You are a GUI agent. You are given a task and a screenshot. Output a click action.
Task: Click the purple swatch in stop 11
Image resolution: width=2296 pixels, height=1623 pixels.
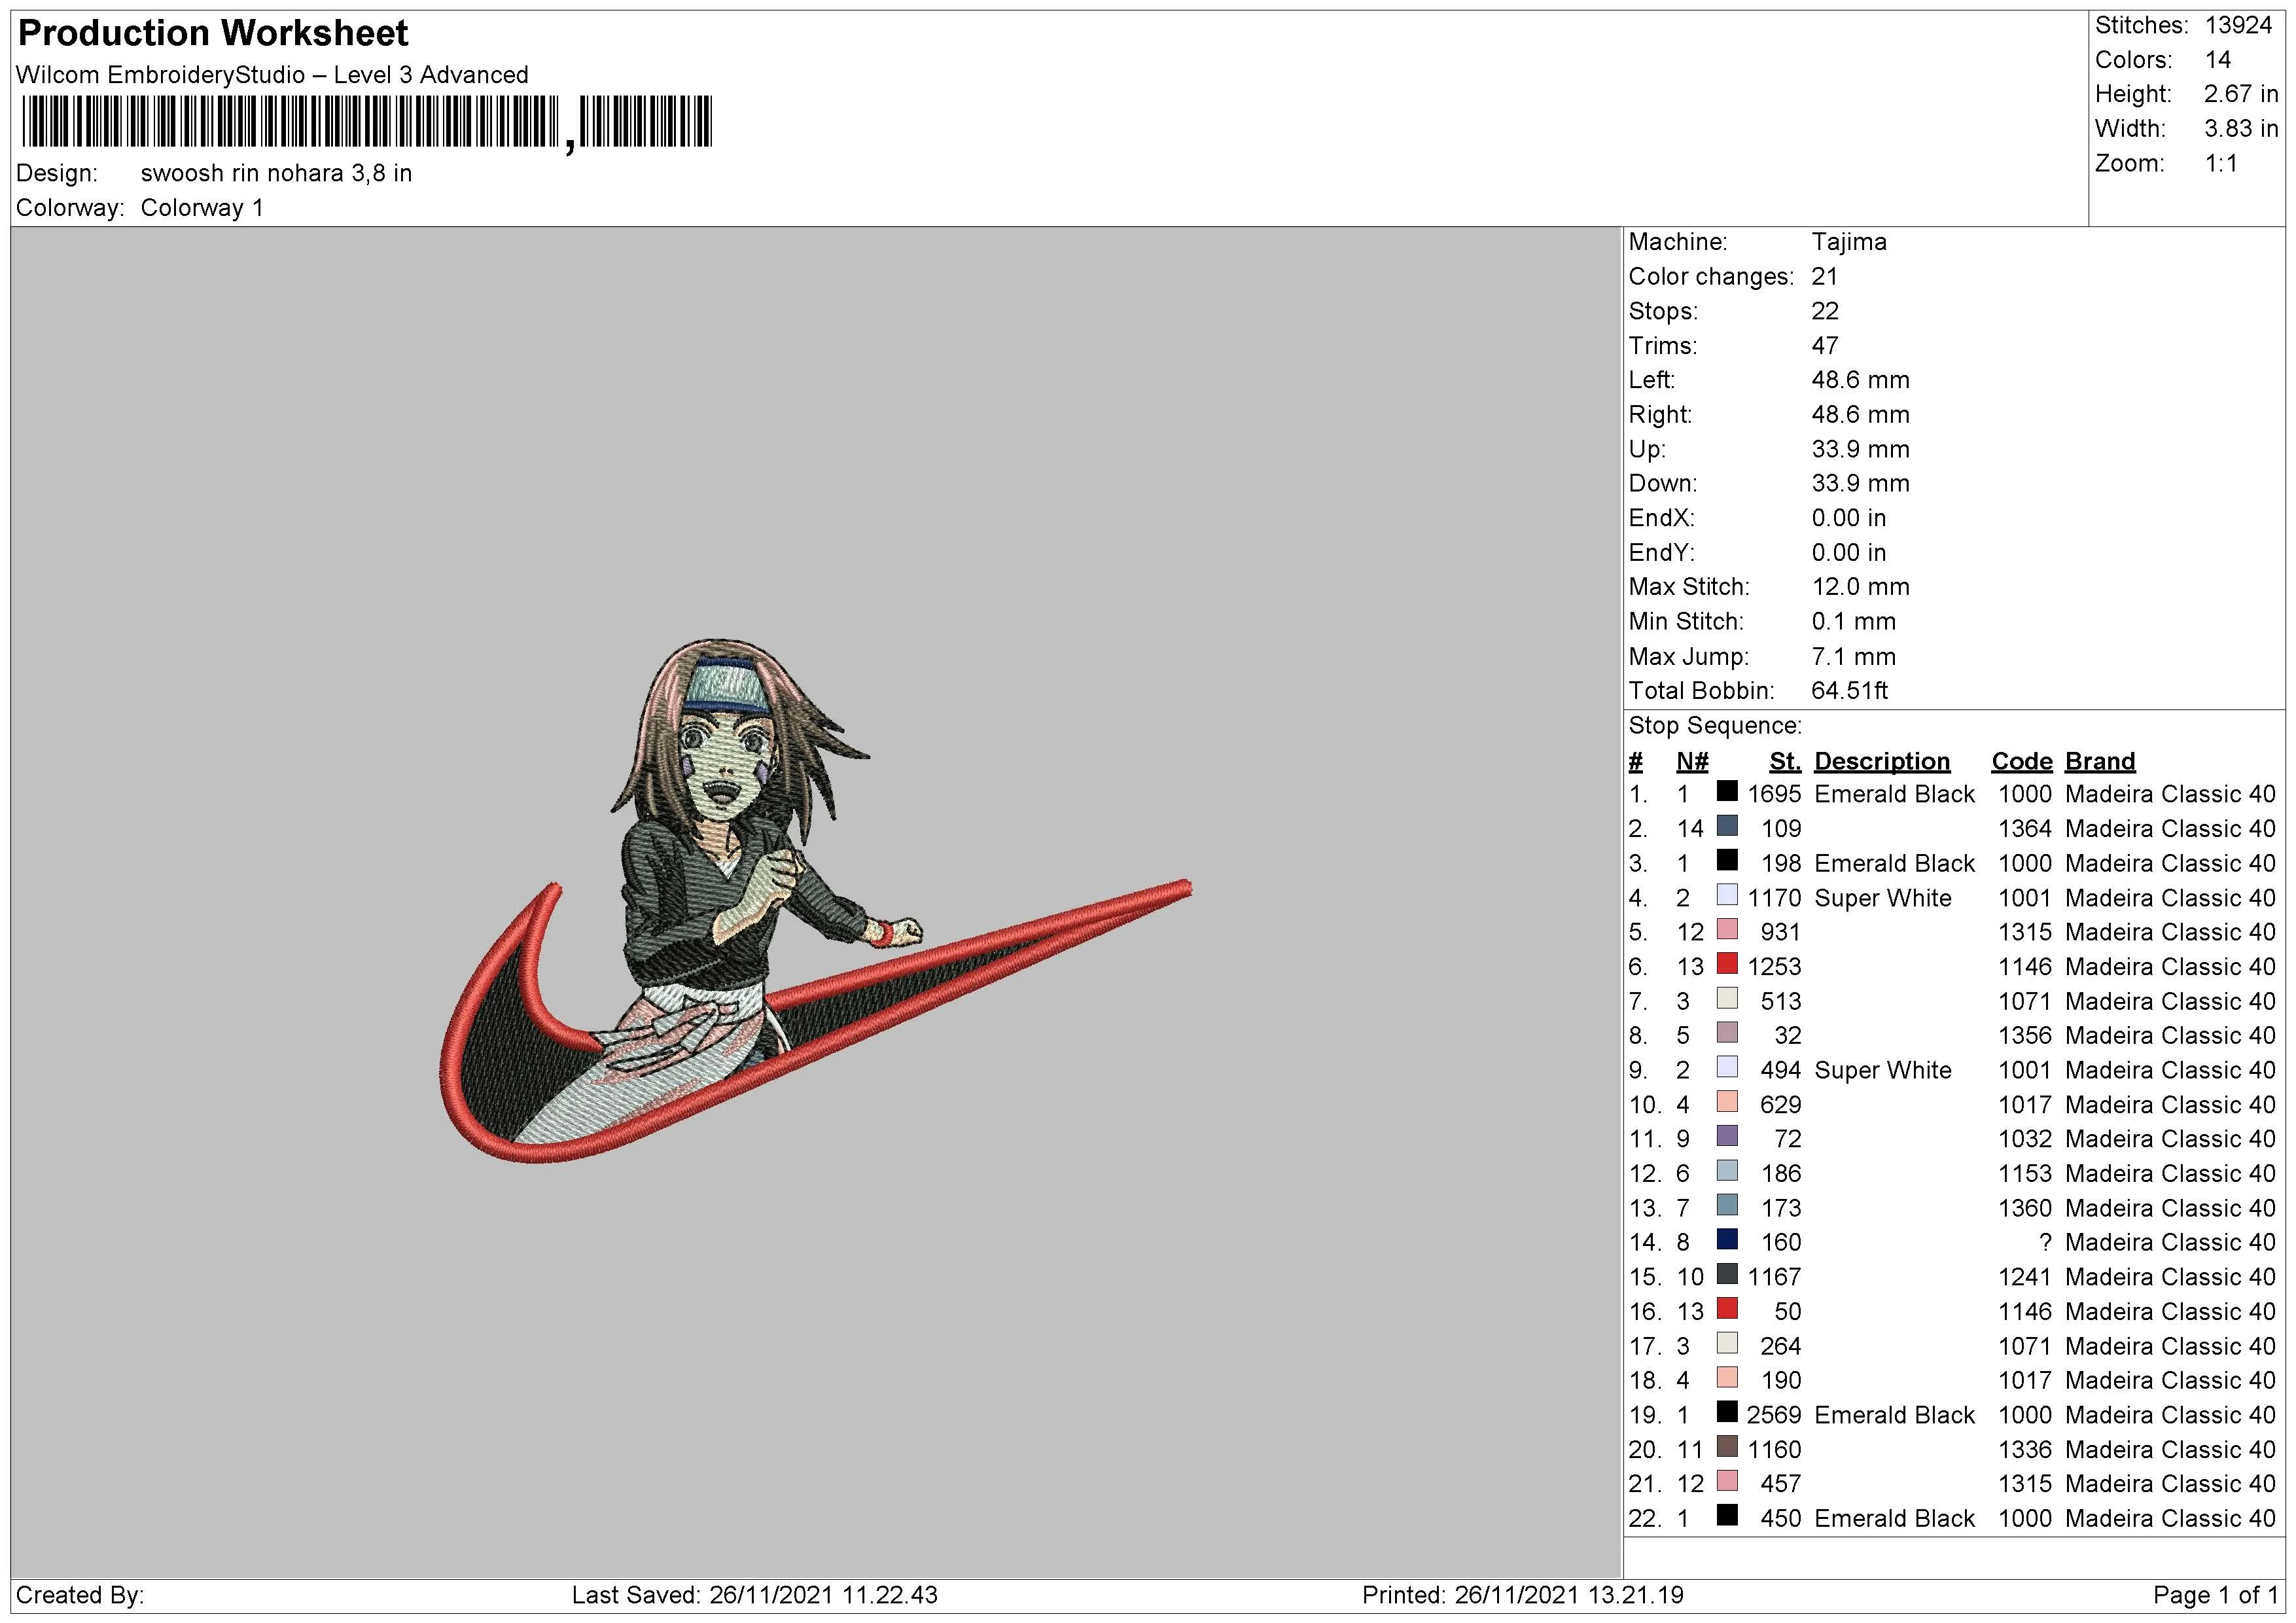[x=1727, y=1137]
